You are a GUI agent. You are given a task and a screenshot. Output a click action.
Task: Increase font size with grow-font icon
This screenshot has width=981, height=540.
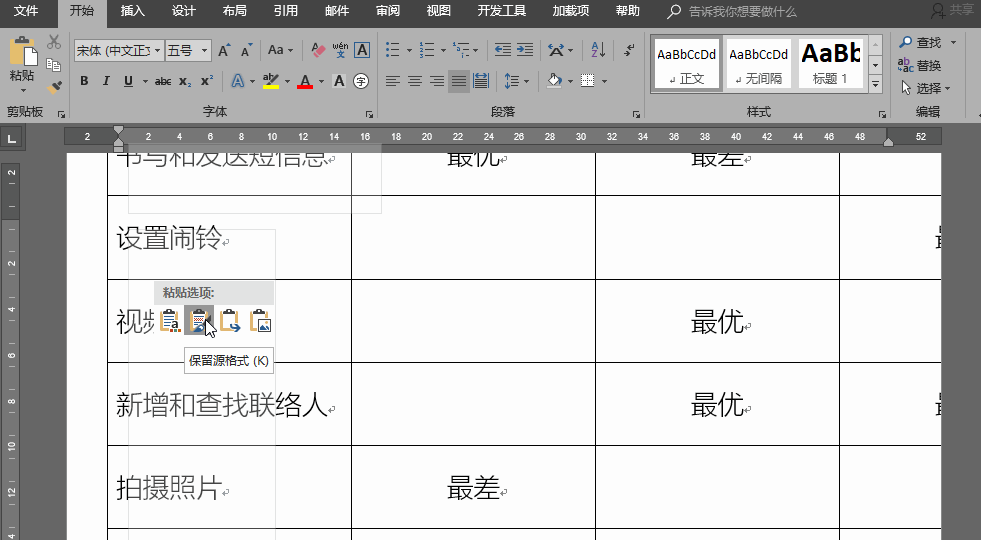coord(224,50)
